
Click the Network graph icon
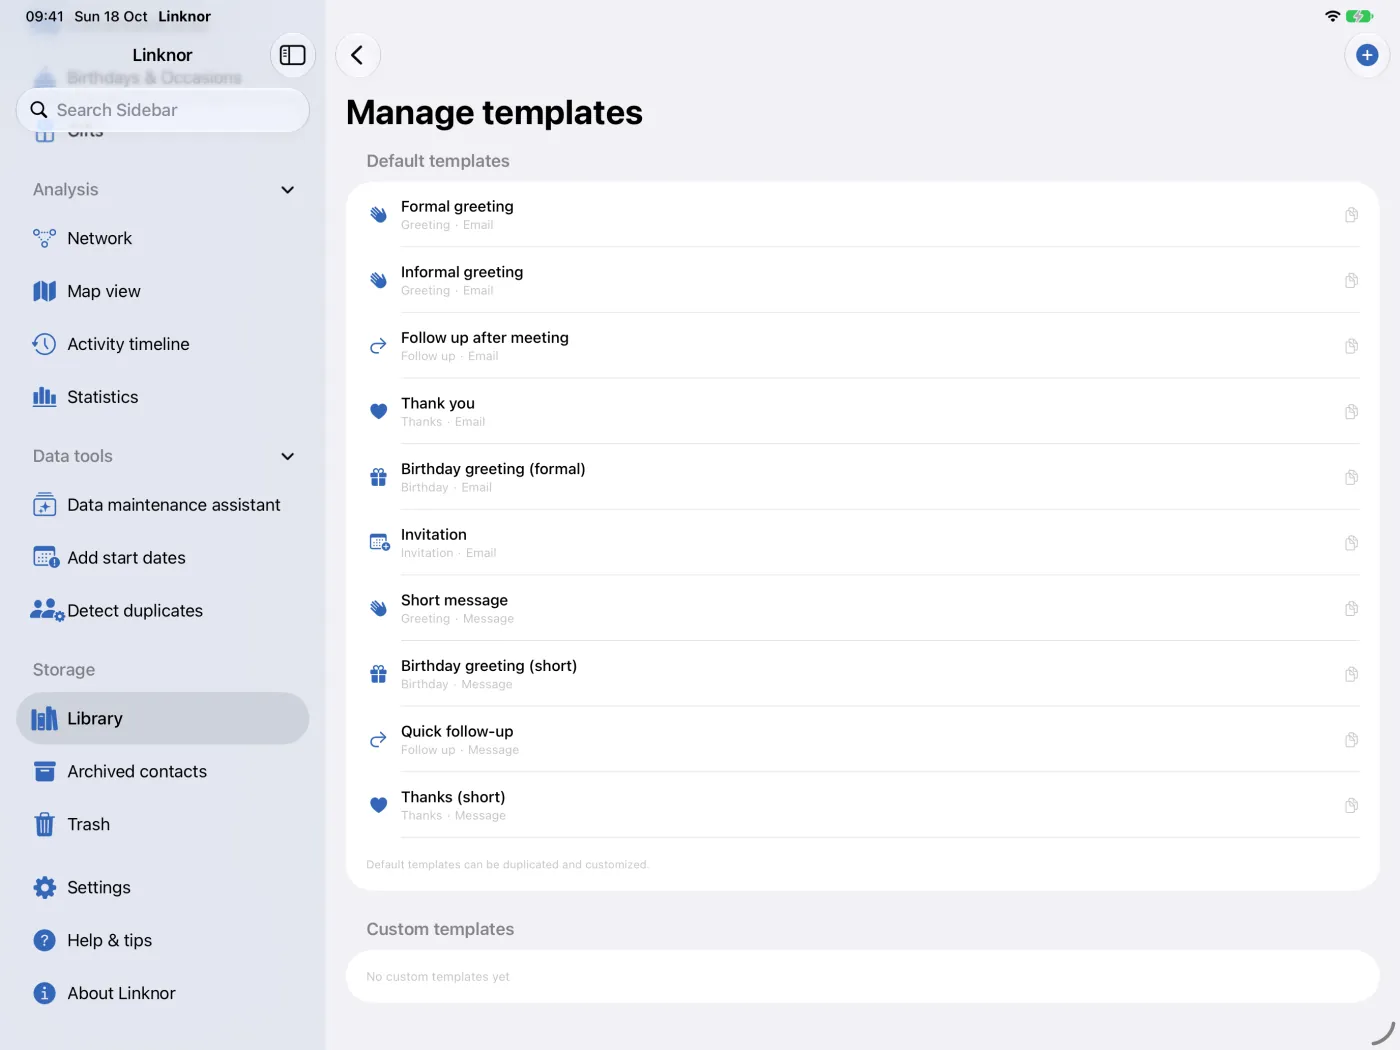coord(44,238)
